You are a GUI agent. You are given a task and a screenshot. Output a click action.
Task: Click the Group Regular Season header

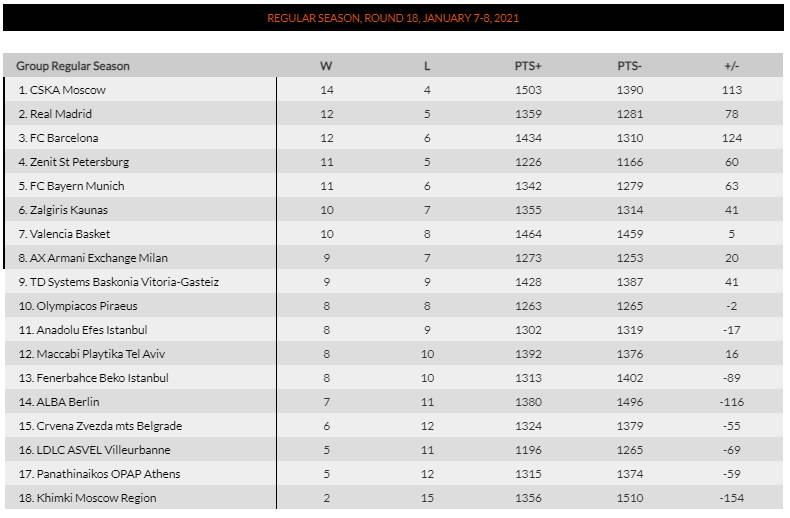(x=73, y=66)
